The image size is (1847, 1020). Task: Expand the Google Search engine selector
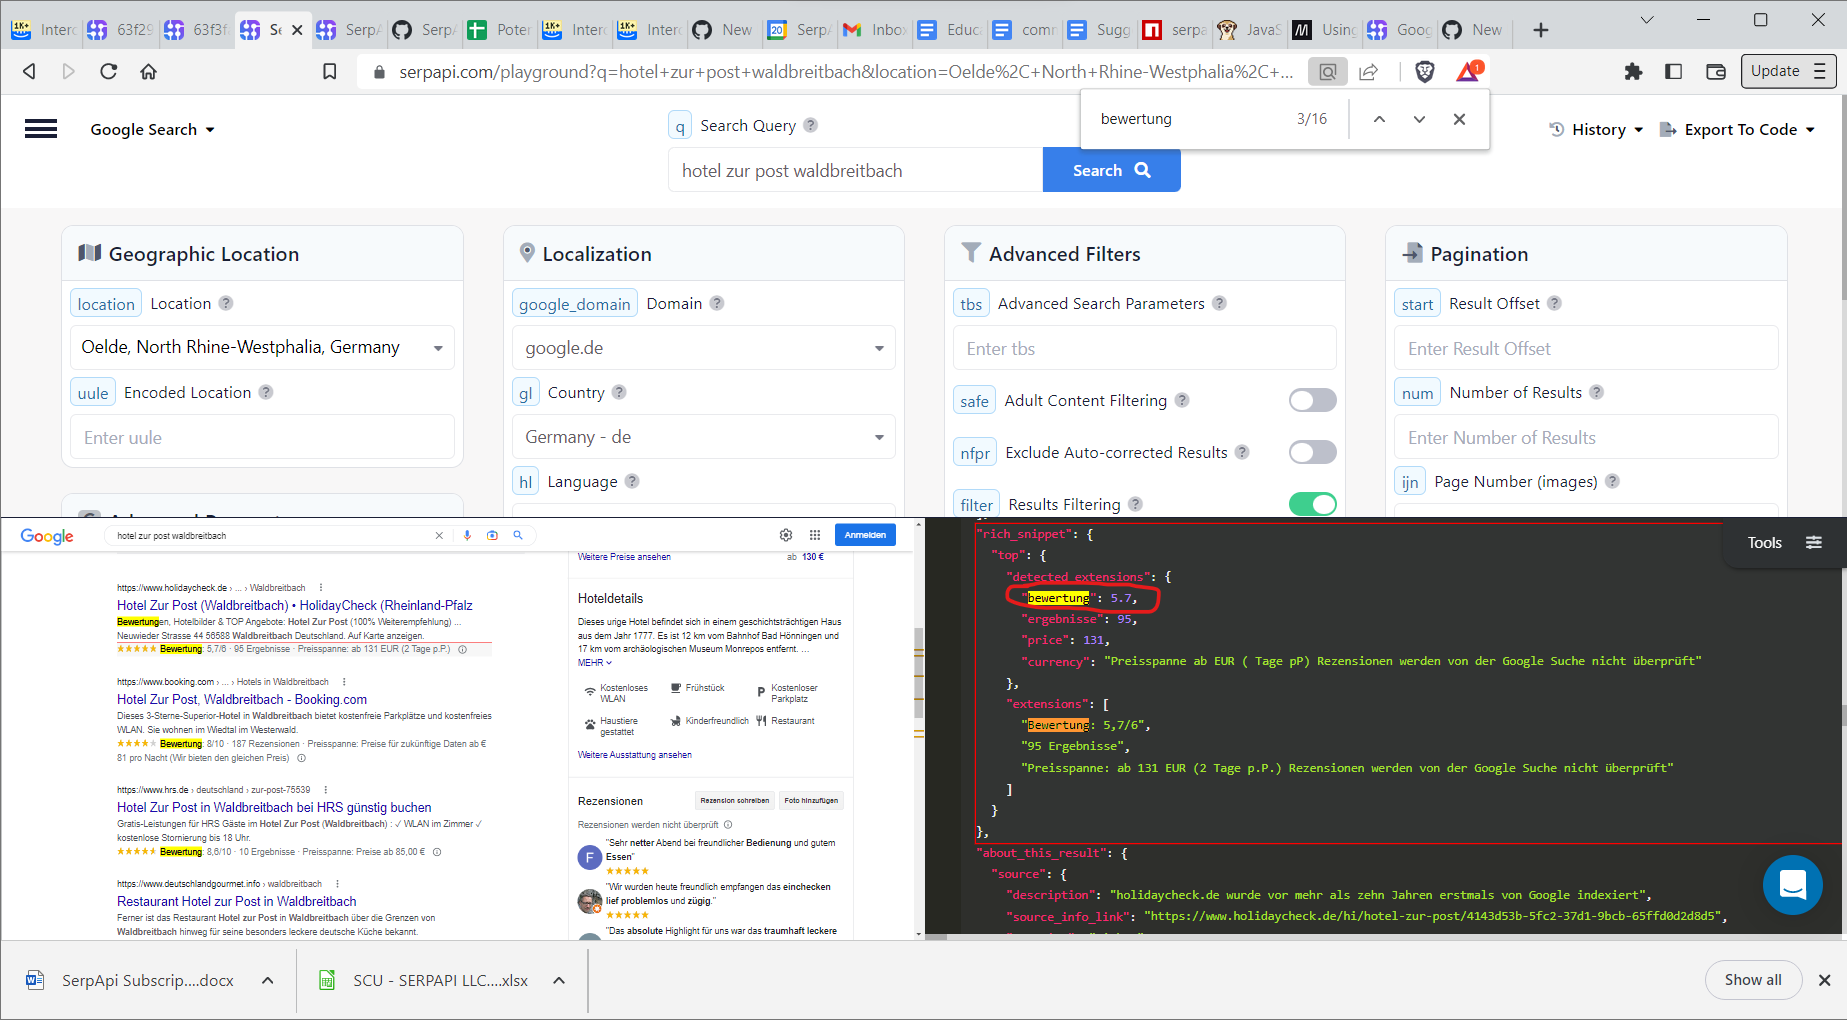(x=153, y=129)
